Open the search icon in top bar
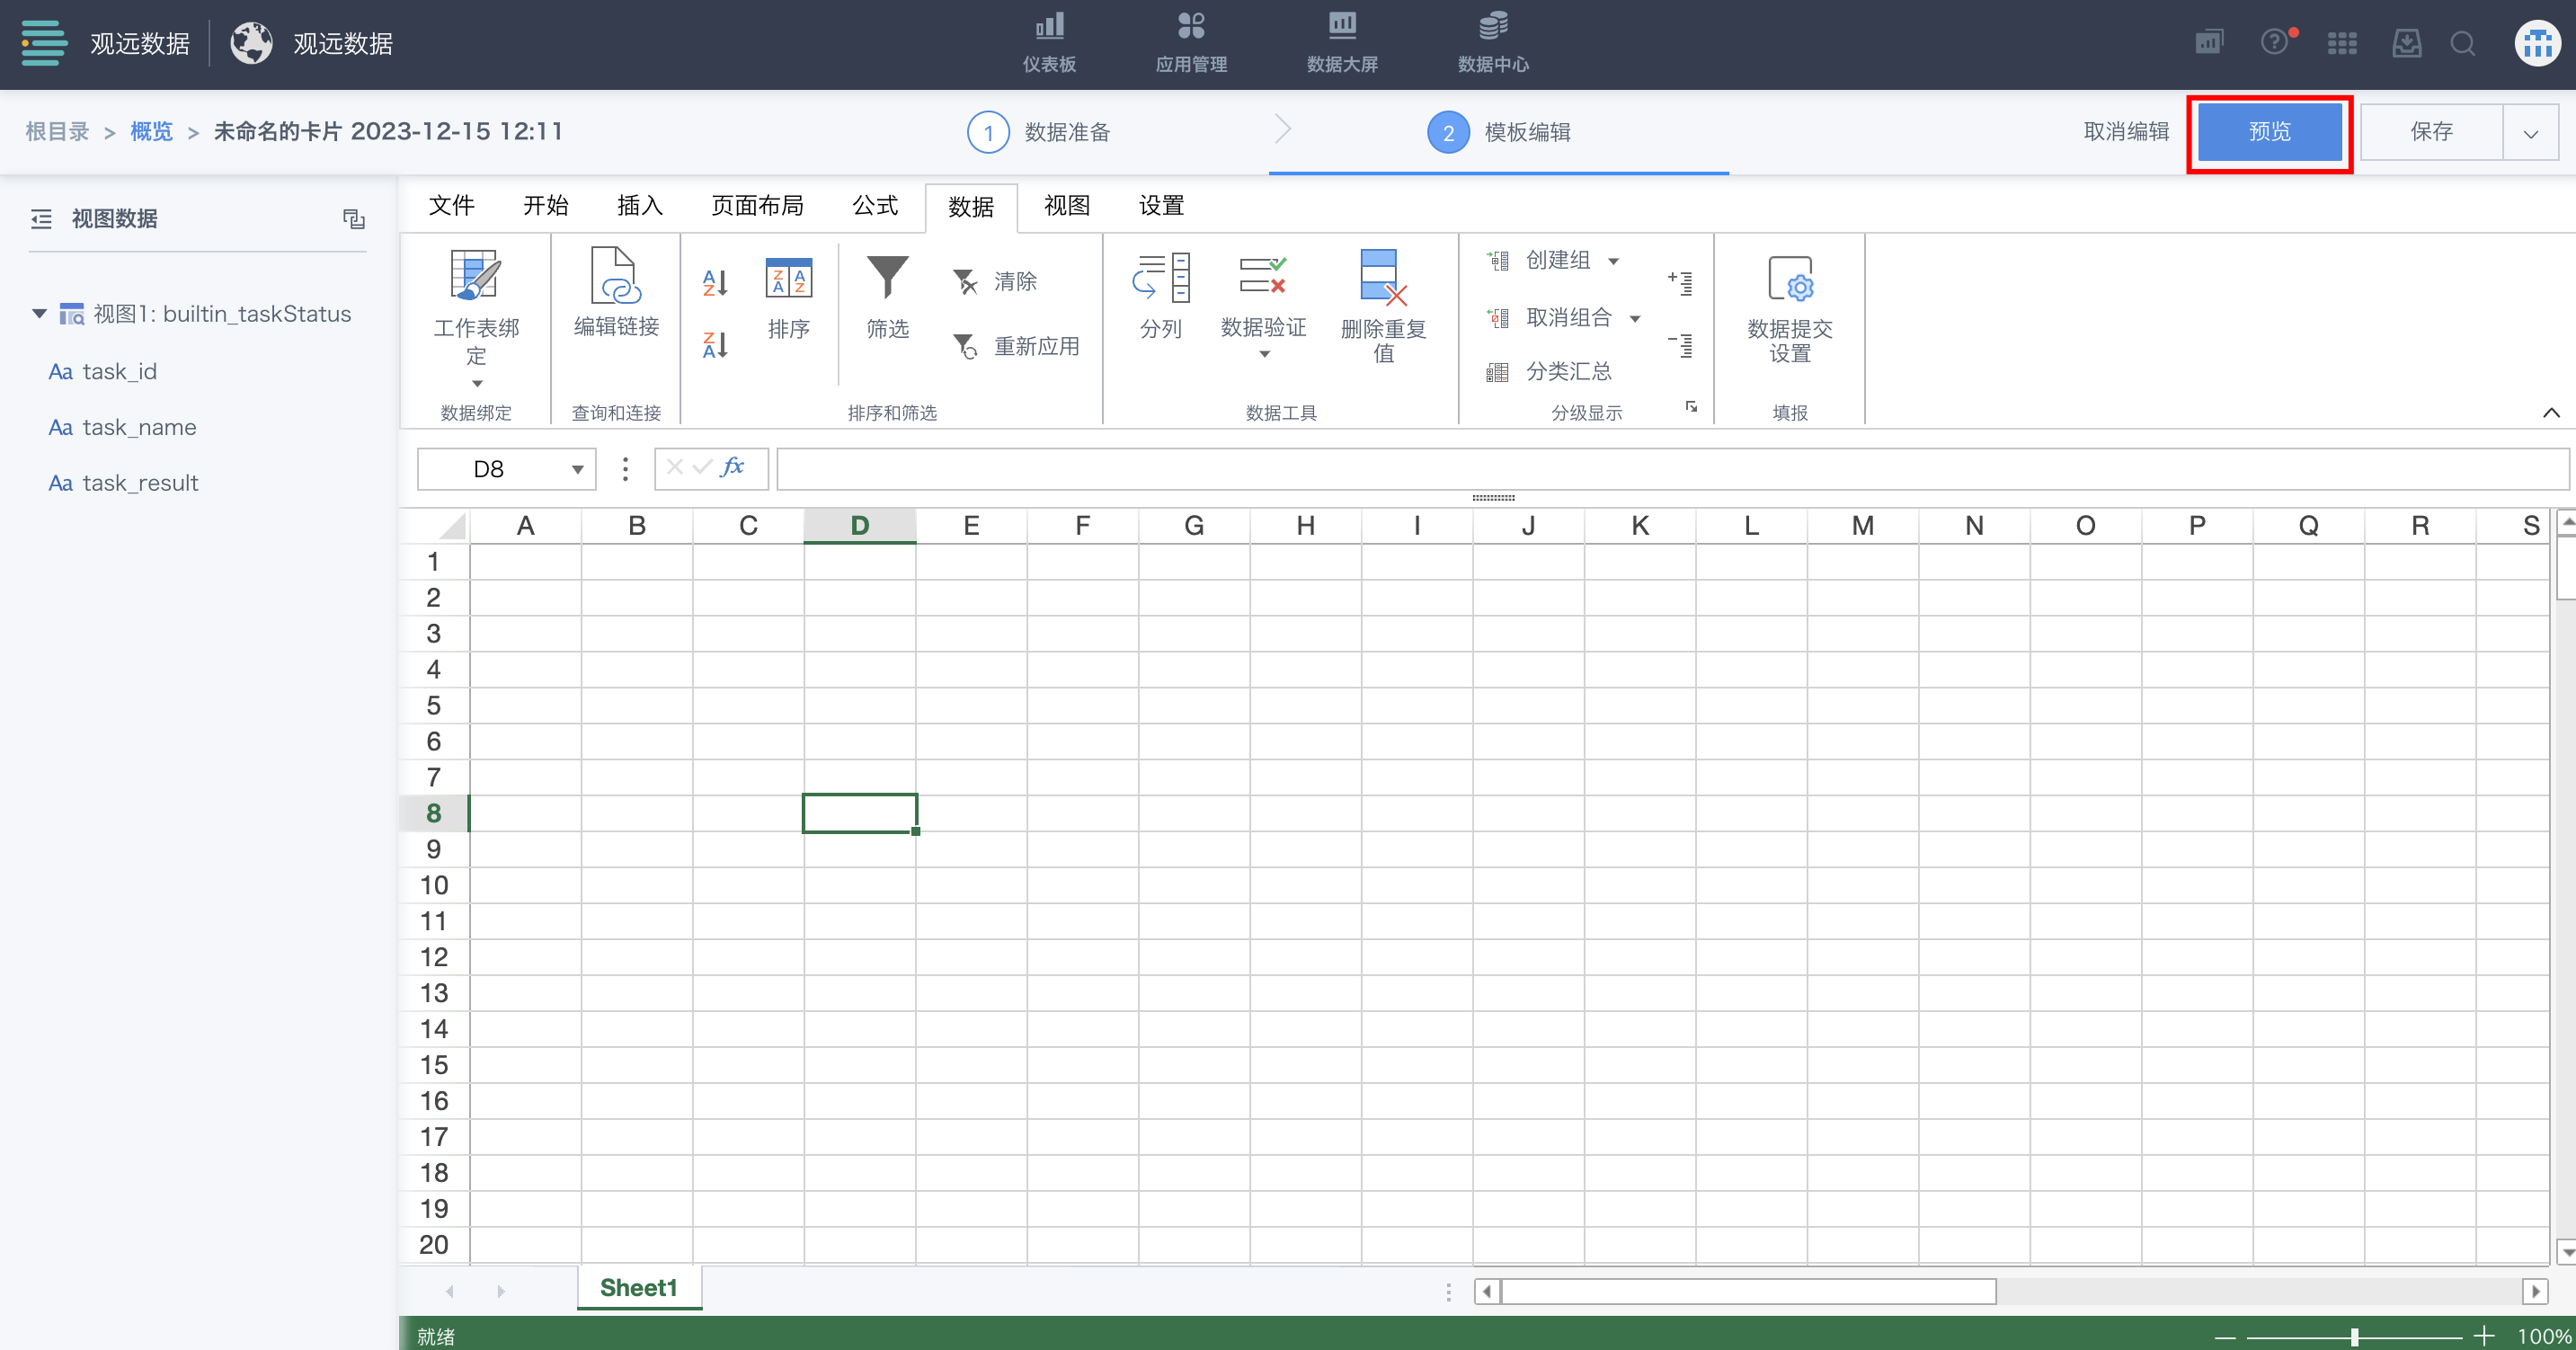The image size is (2576, 1350). [x=2463, y=44]
